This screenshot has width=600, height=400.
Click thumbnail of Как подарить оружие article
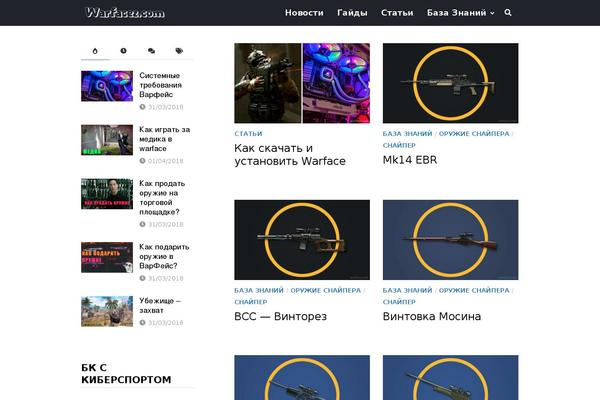tap(107, 257)
